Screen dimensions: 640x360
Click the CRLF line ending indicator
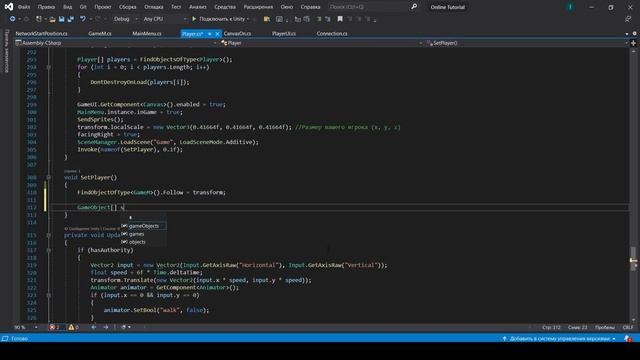point(628,327)
